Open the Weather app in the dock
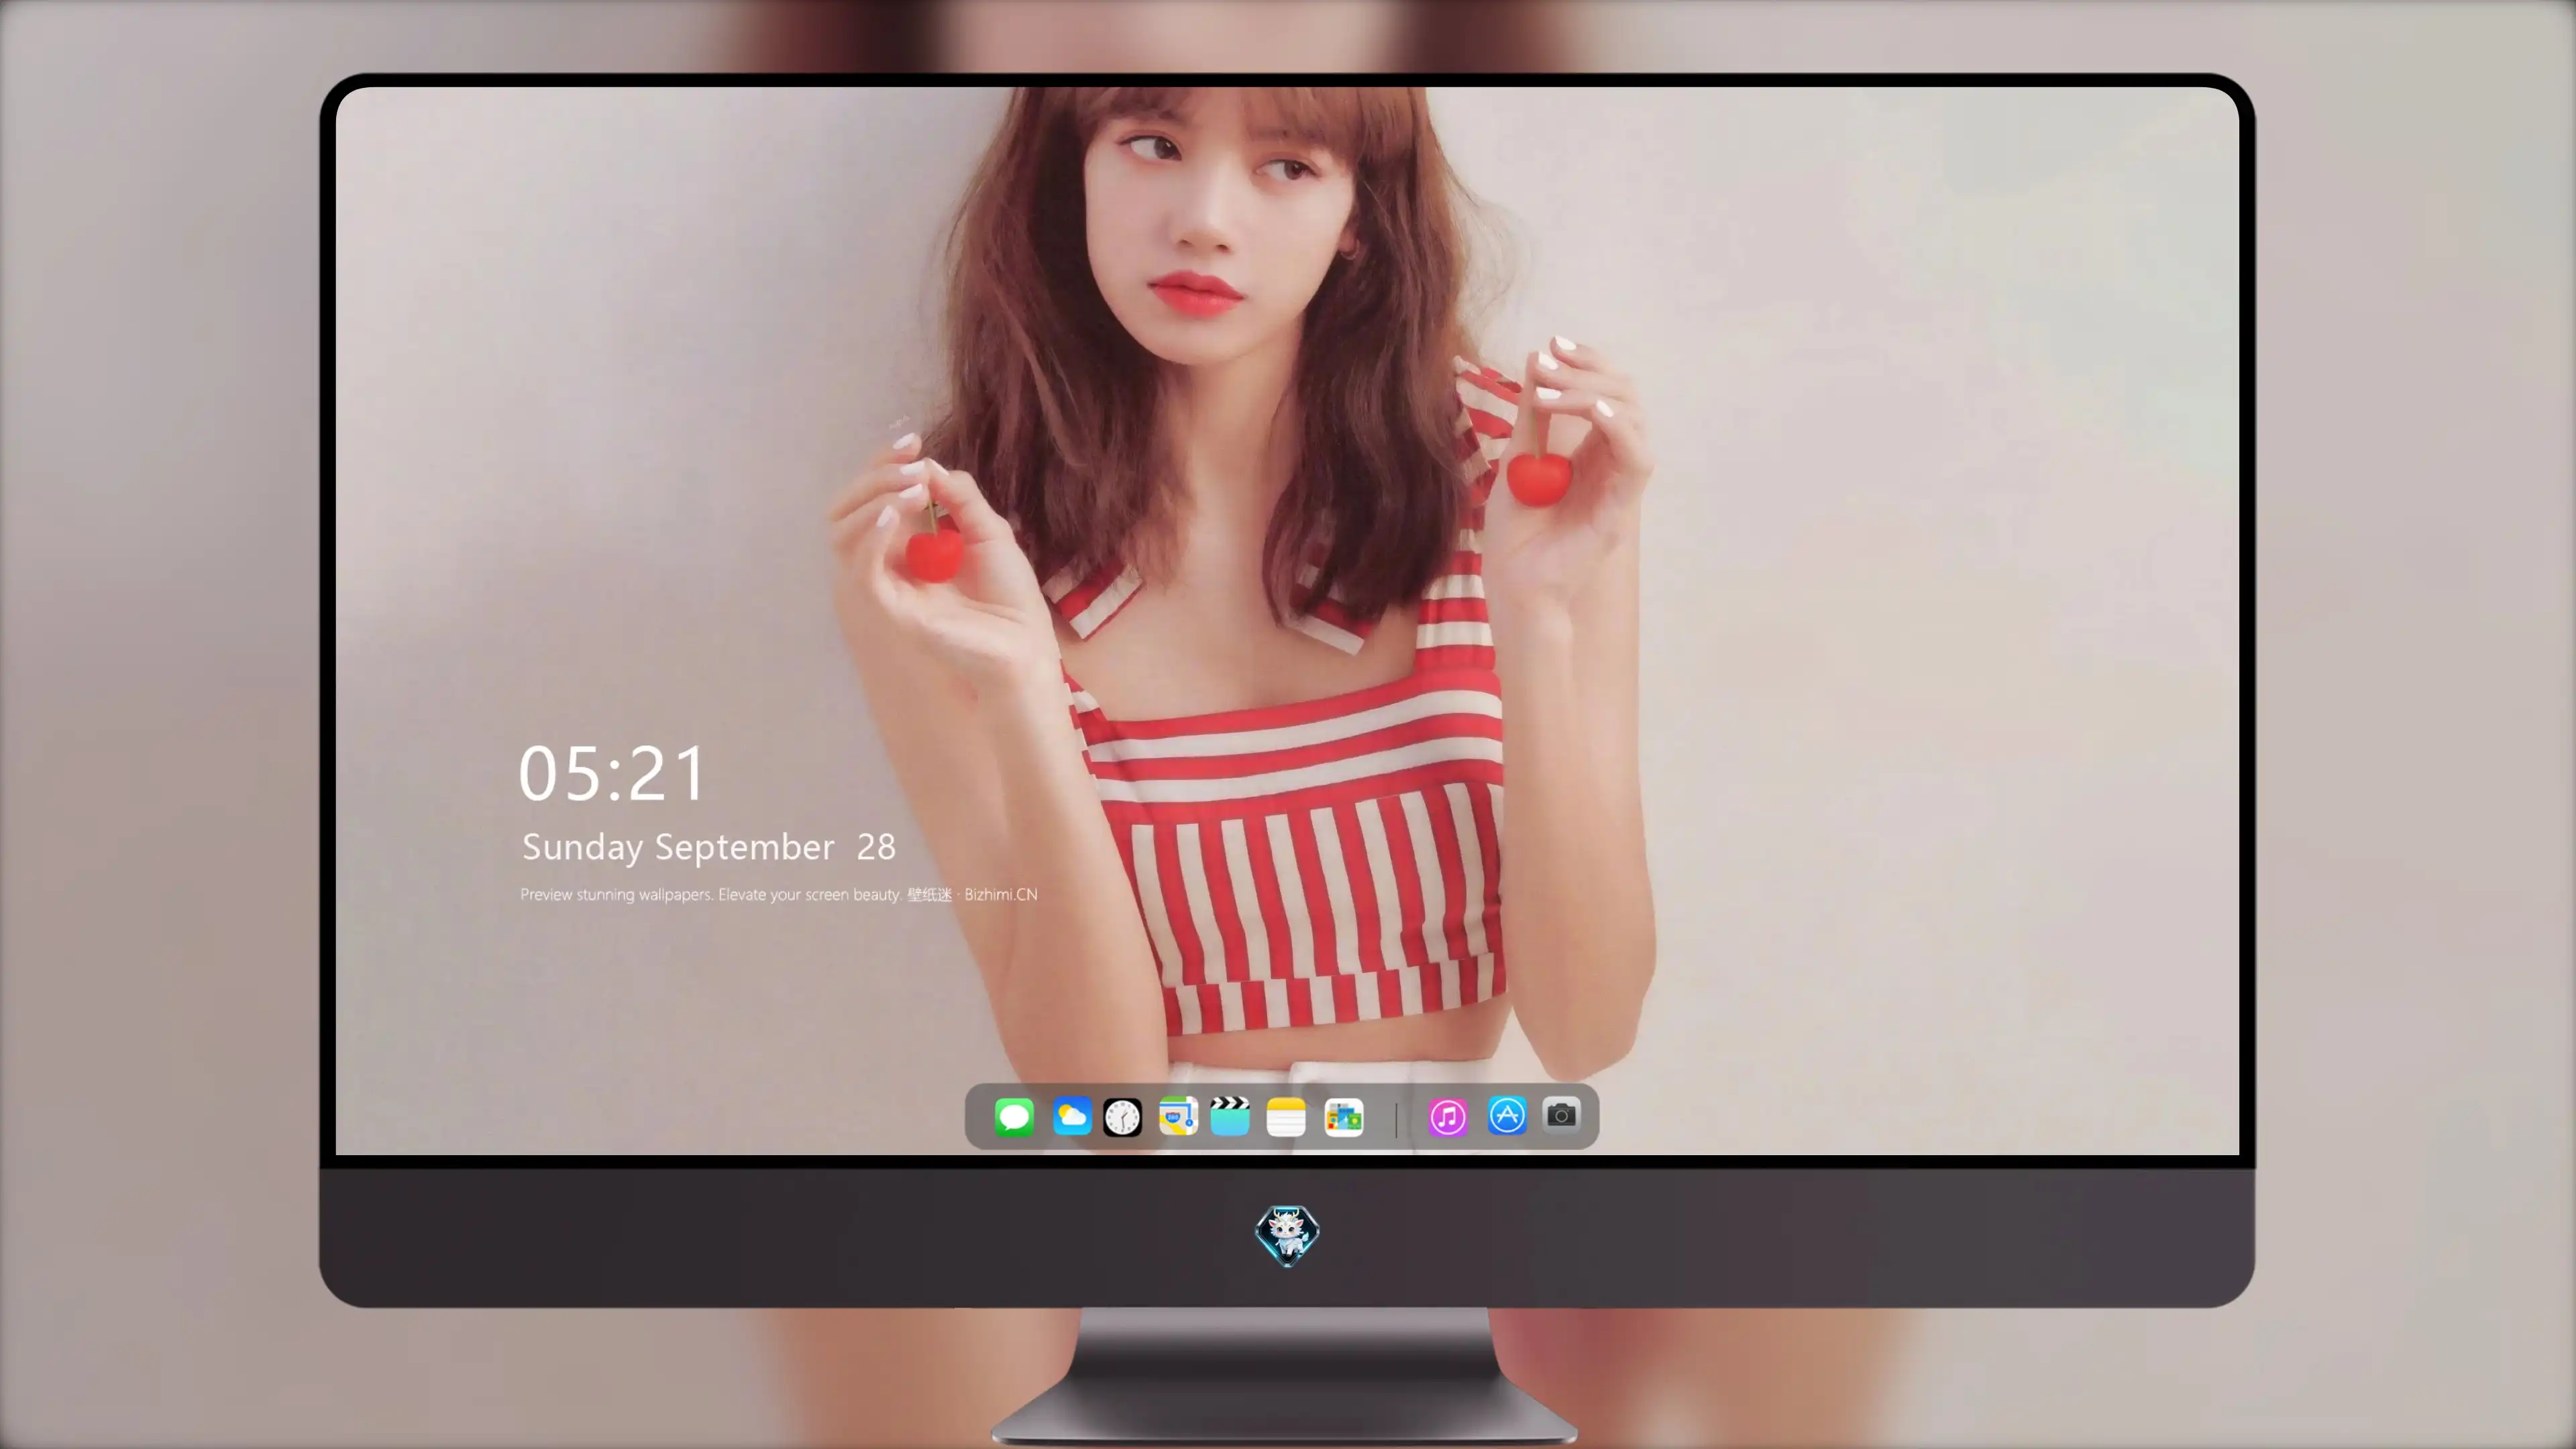The width and height of the screenshot is (2576, 1449). [x=1071, y=1116]
